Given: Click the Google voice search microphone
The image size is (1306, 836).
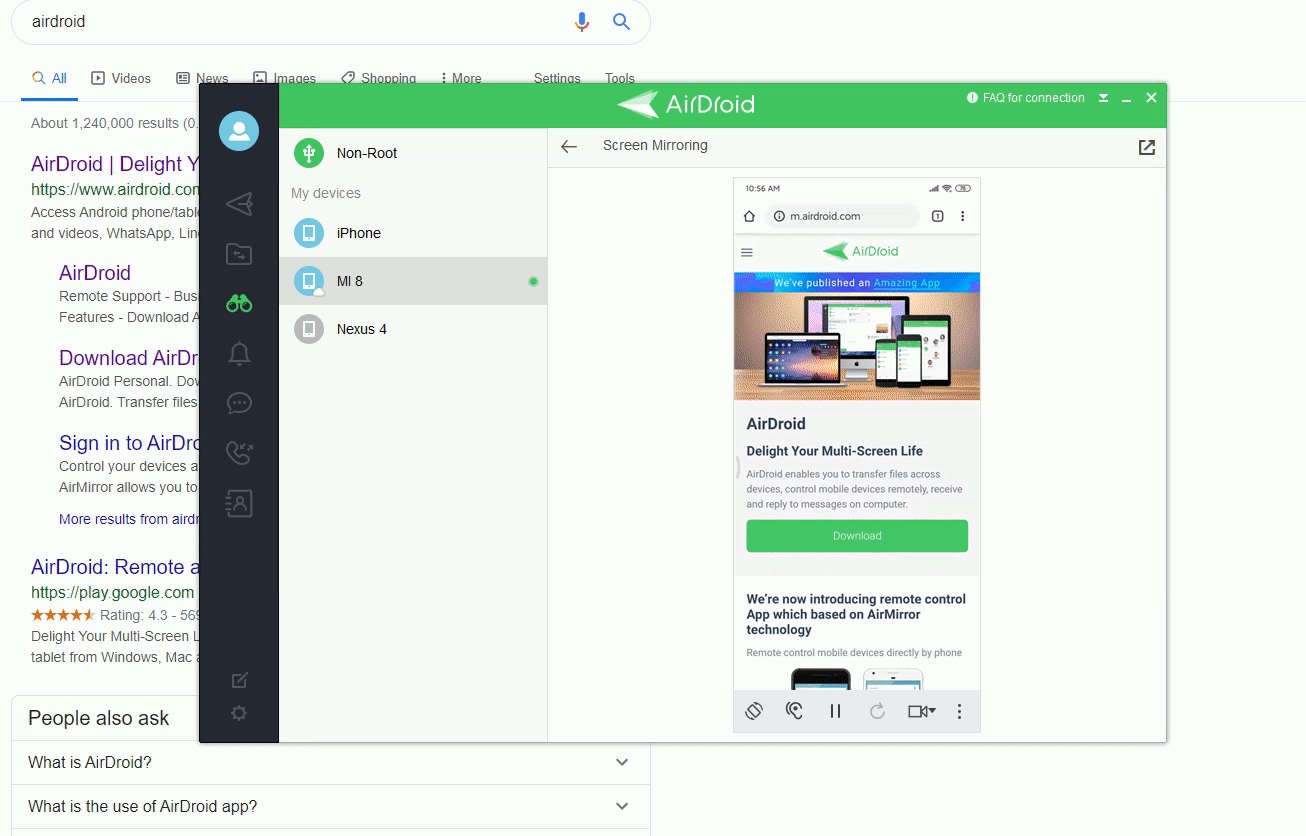Looking at the screenshot, I should (x=582, y=22).
